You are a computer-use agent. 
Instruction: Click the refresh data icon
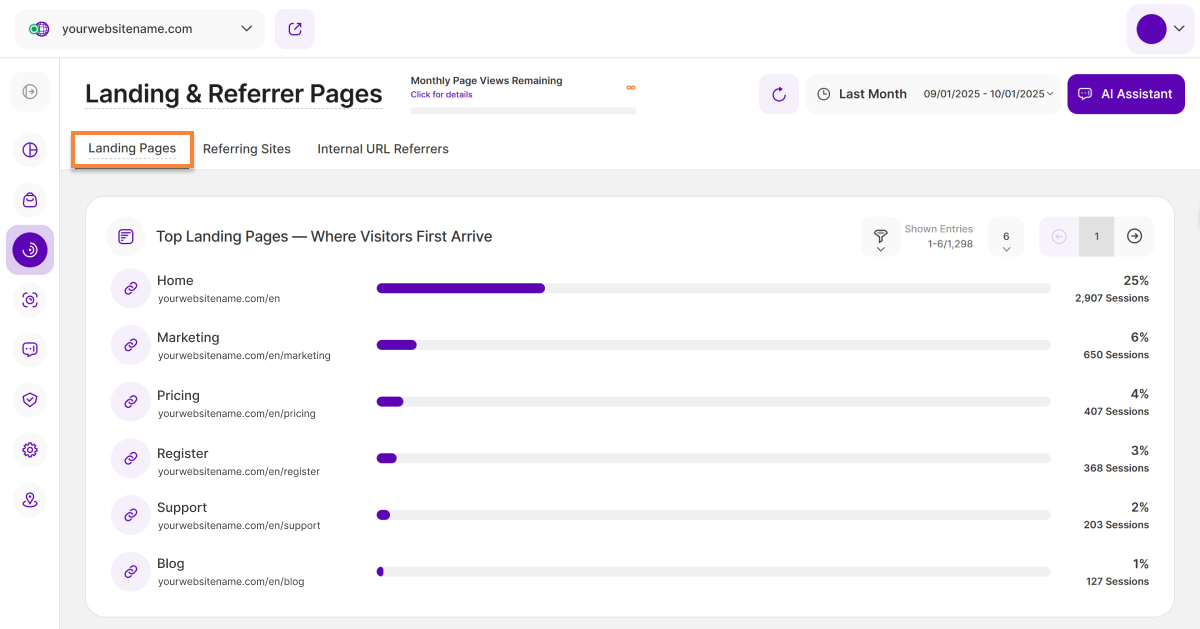click(778, 94)
